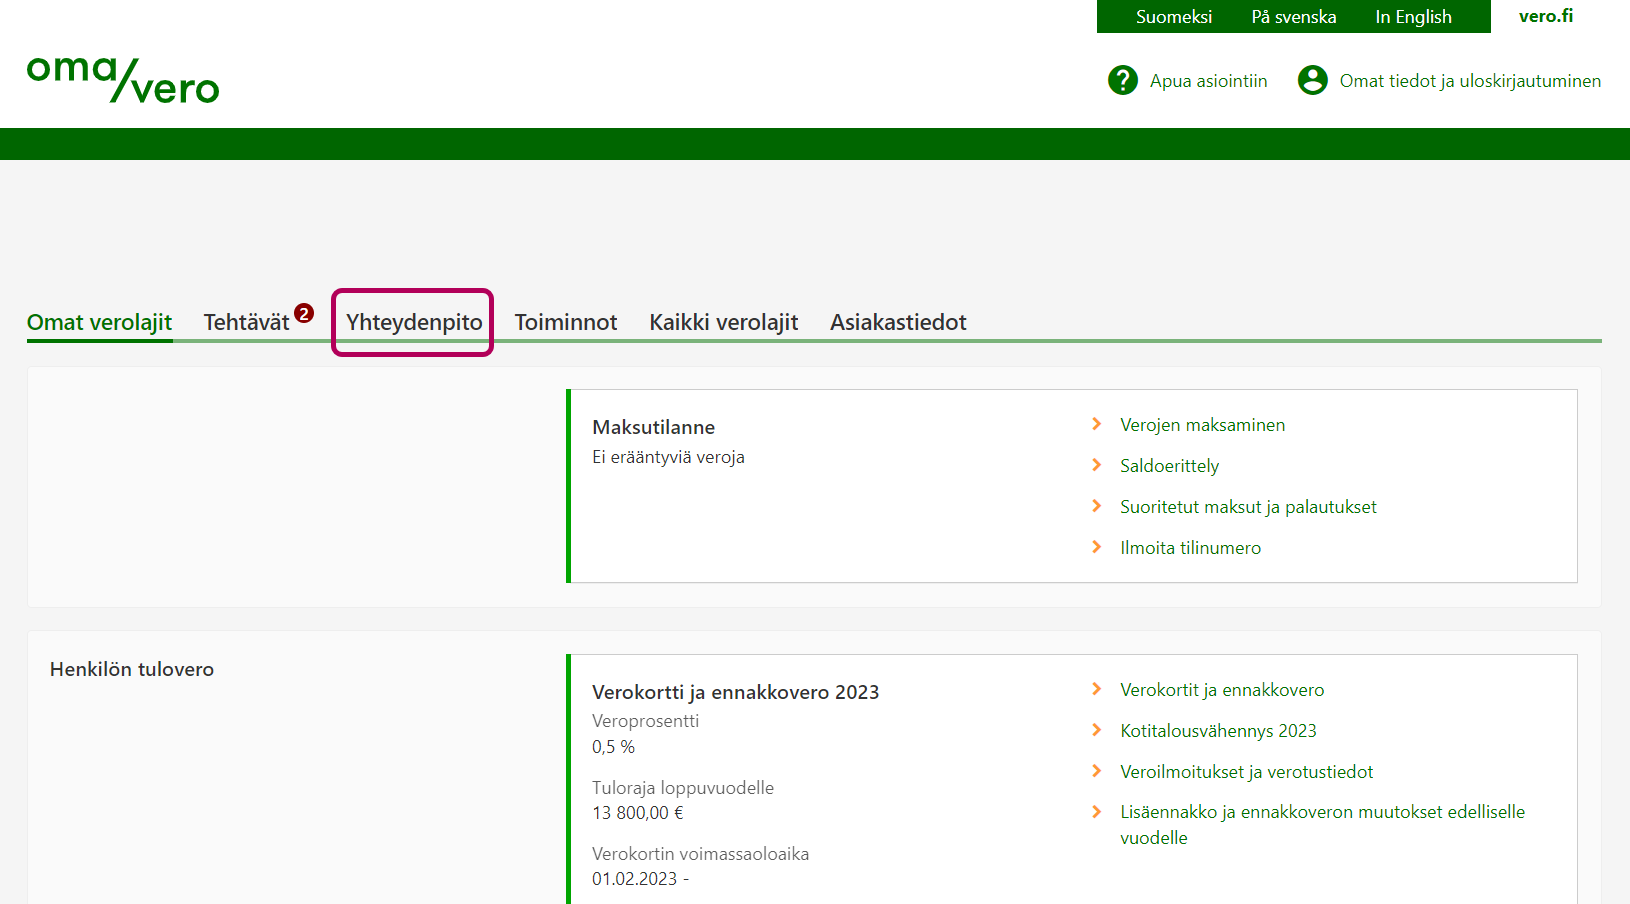The width and height of the screenshot is (1630, 904).
Task: Click the chevron beside Kotitalousvähennys 2023
Action: pos(1097,730)
